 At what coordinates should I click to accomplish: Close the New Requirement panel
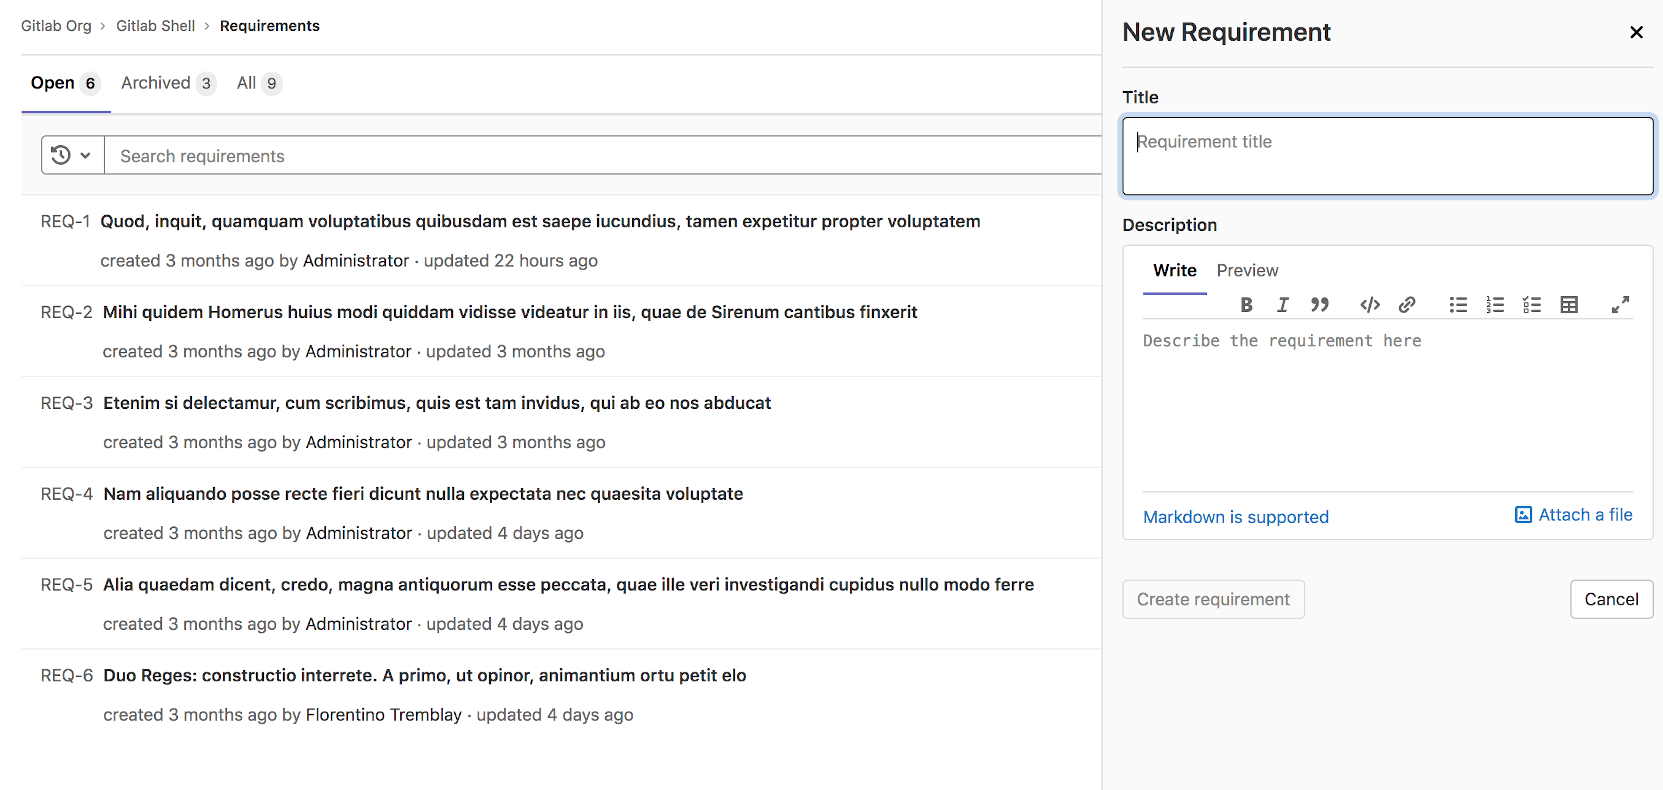point(1636,32)
